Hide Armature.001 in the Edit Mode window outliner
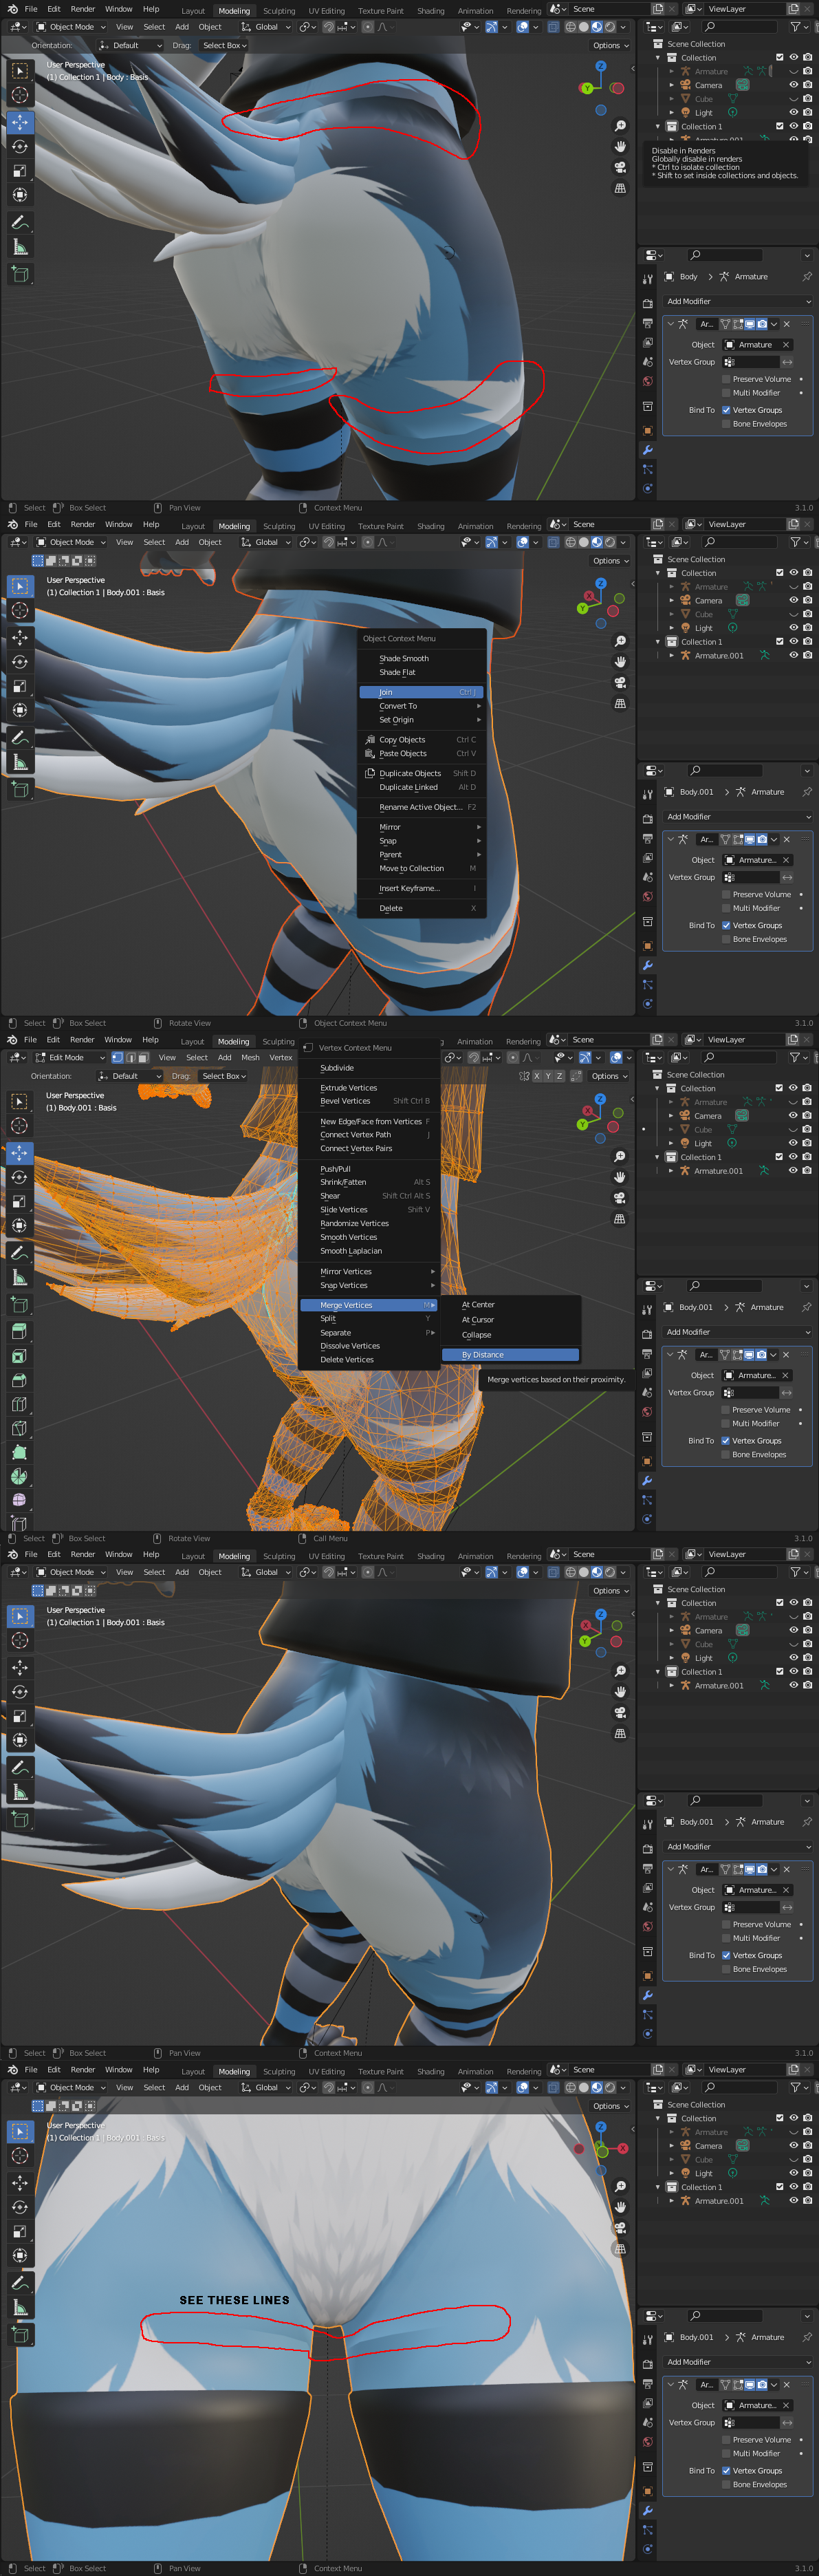The width and height of the screenshot is (819, 2576). [792, 1171]
